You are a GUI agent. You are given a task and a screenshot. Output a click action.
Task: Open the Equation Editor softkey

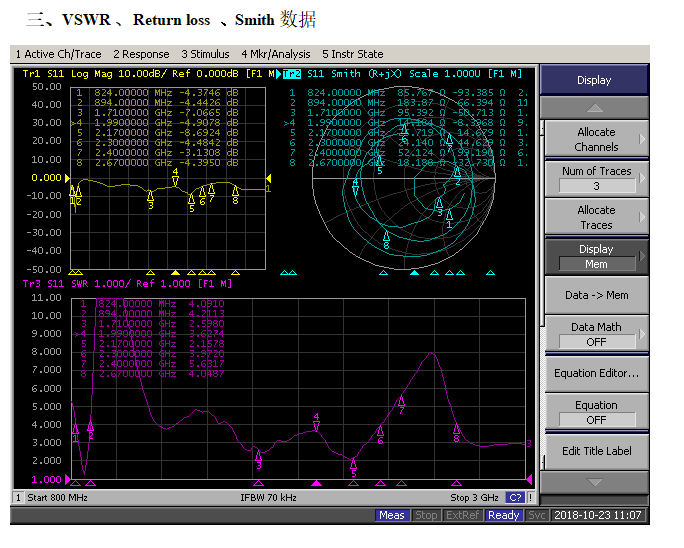[596, 373]
